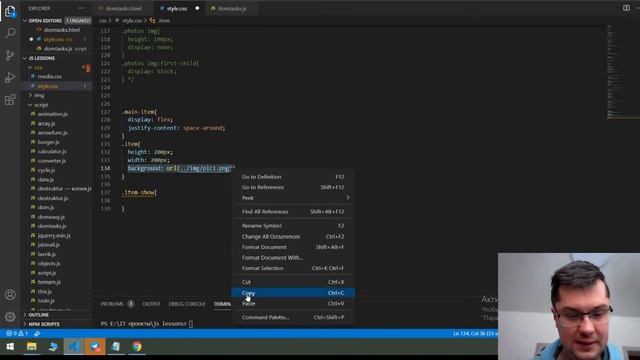Click the orange taskbar app icon
Image resolution: width=640 pixels, height=360 pixels.
click(95, 347)
